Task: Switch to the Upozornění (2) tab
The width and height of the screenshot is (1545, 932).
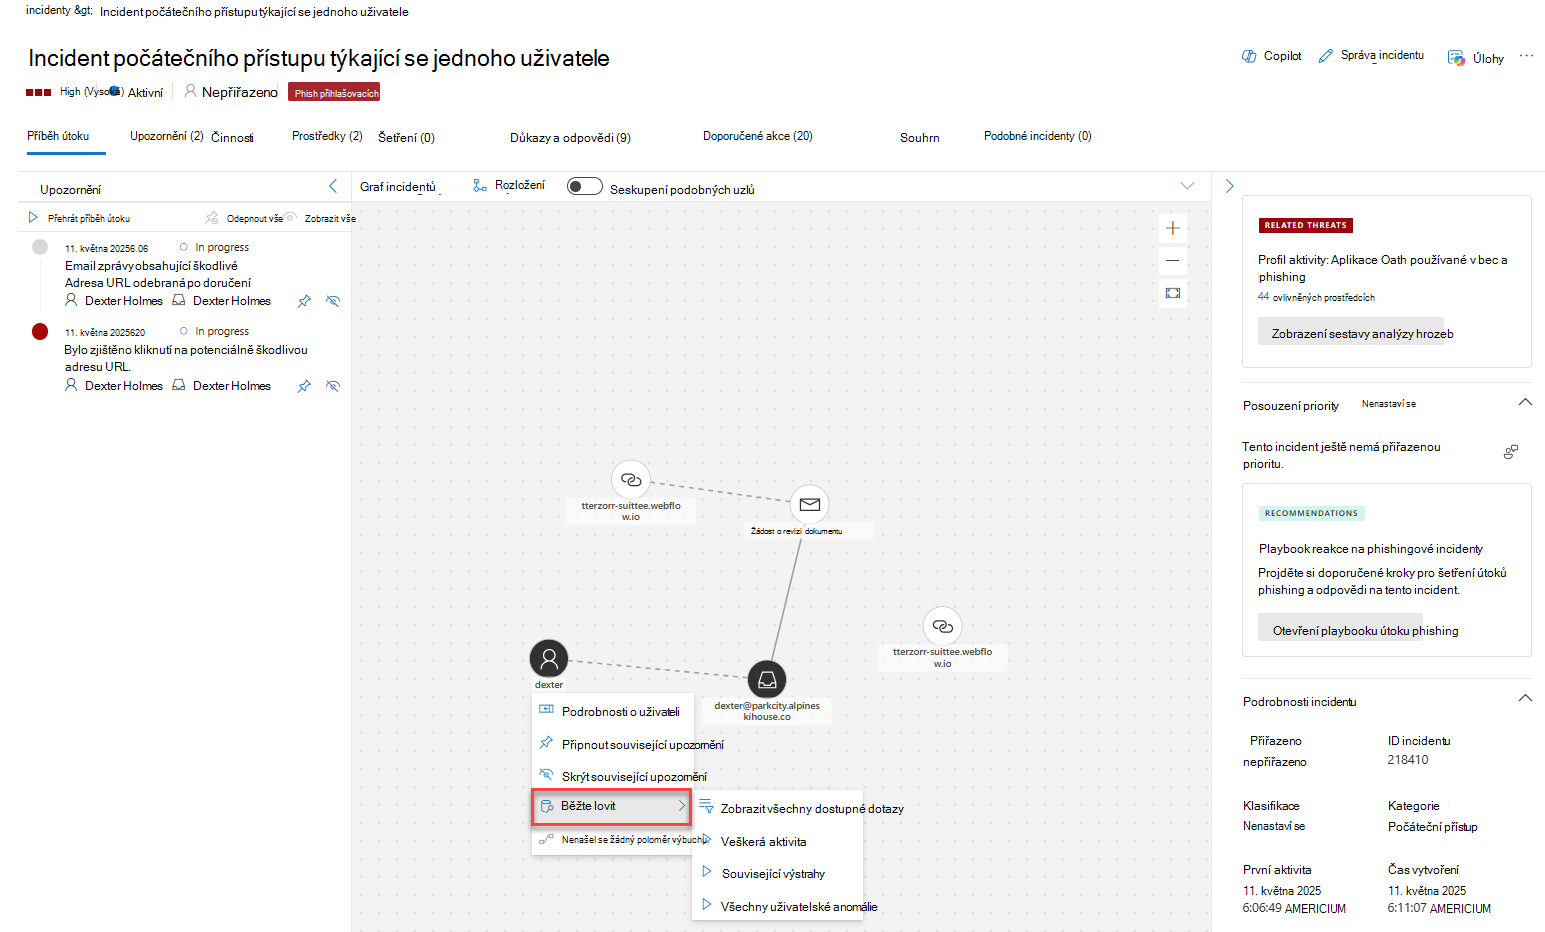Action: click(x=167, y=136)
